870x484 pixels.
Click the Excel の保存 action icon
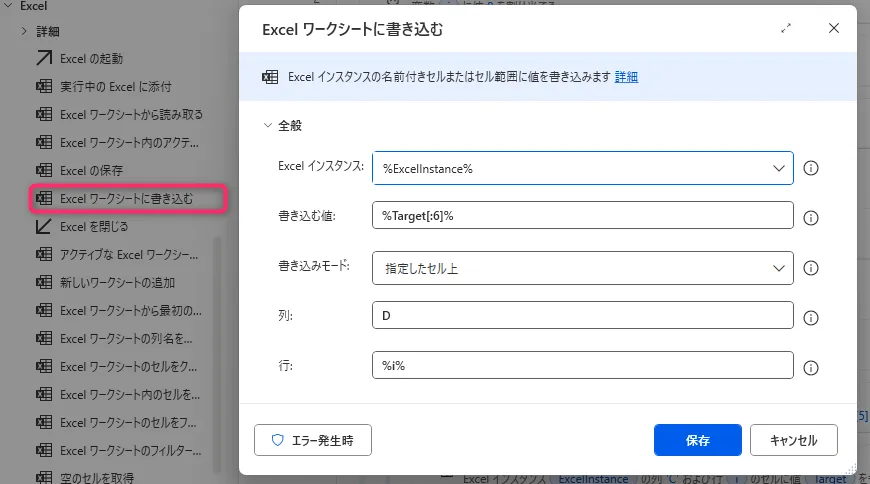click(44, 171)
